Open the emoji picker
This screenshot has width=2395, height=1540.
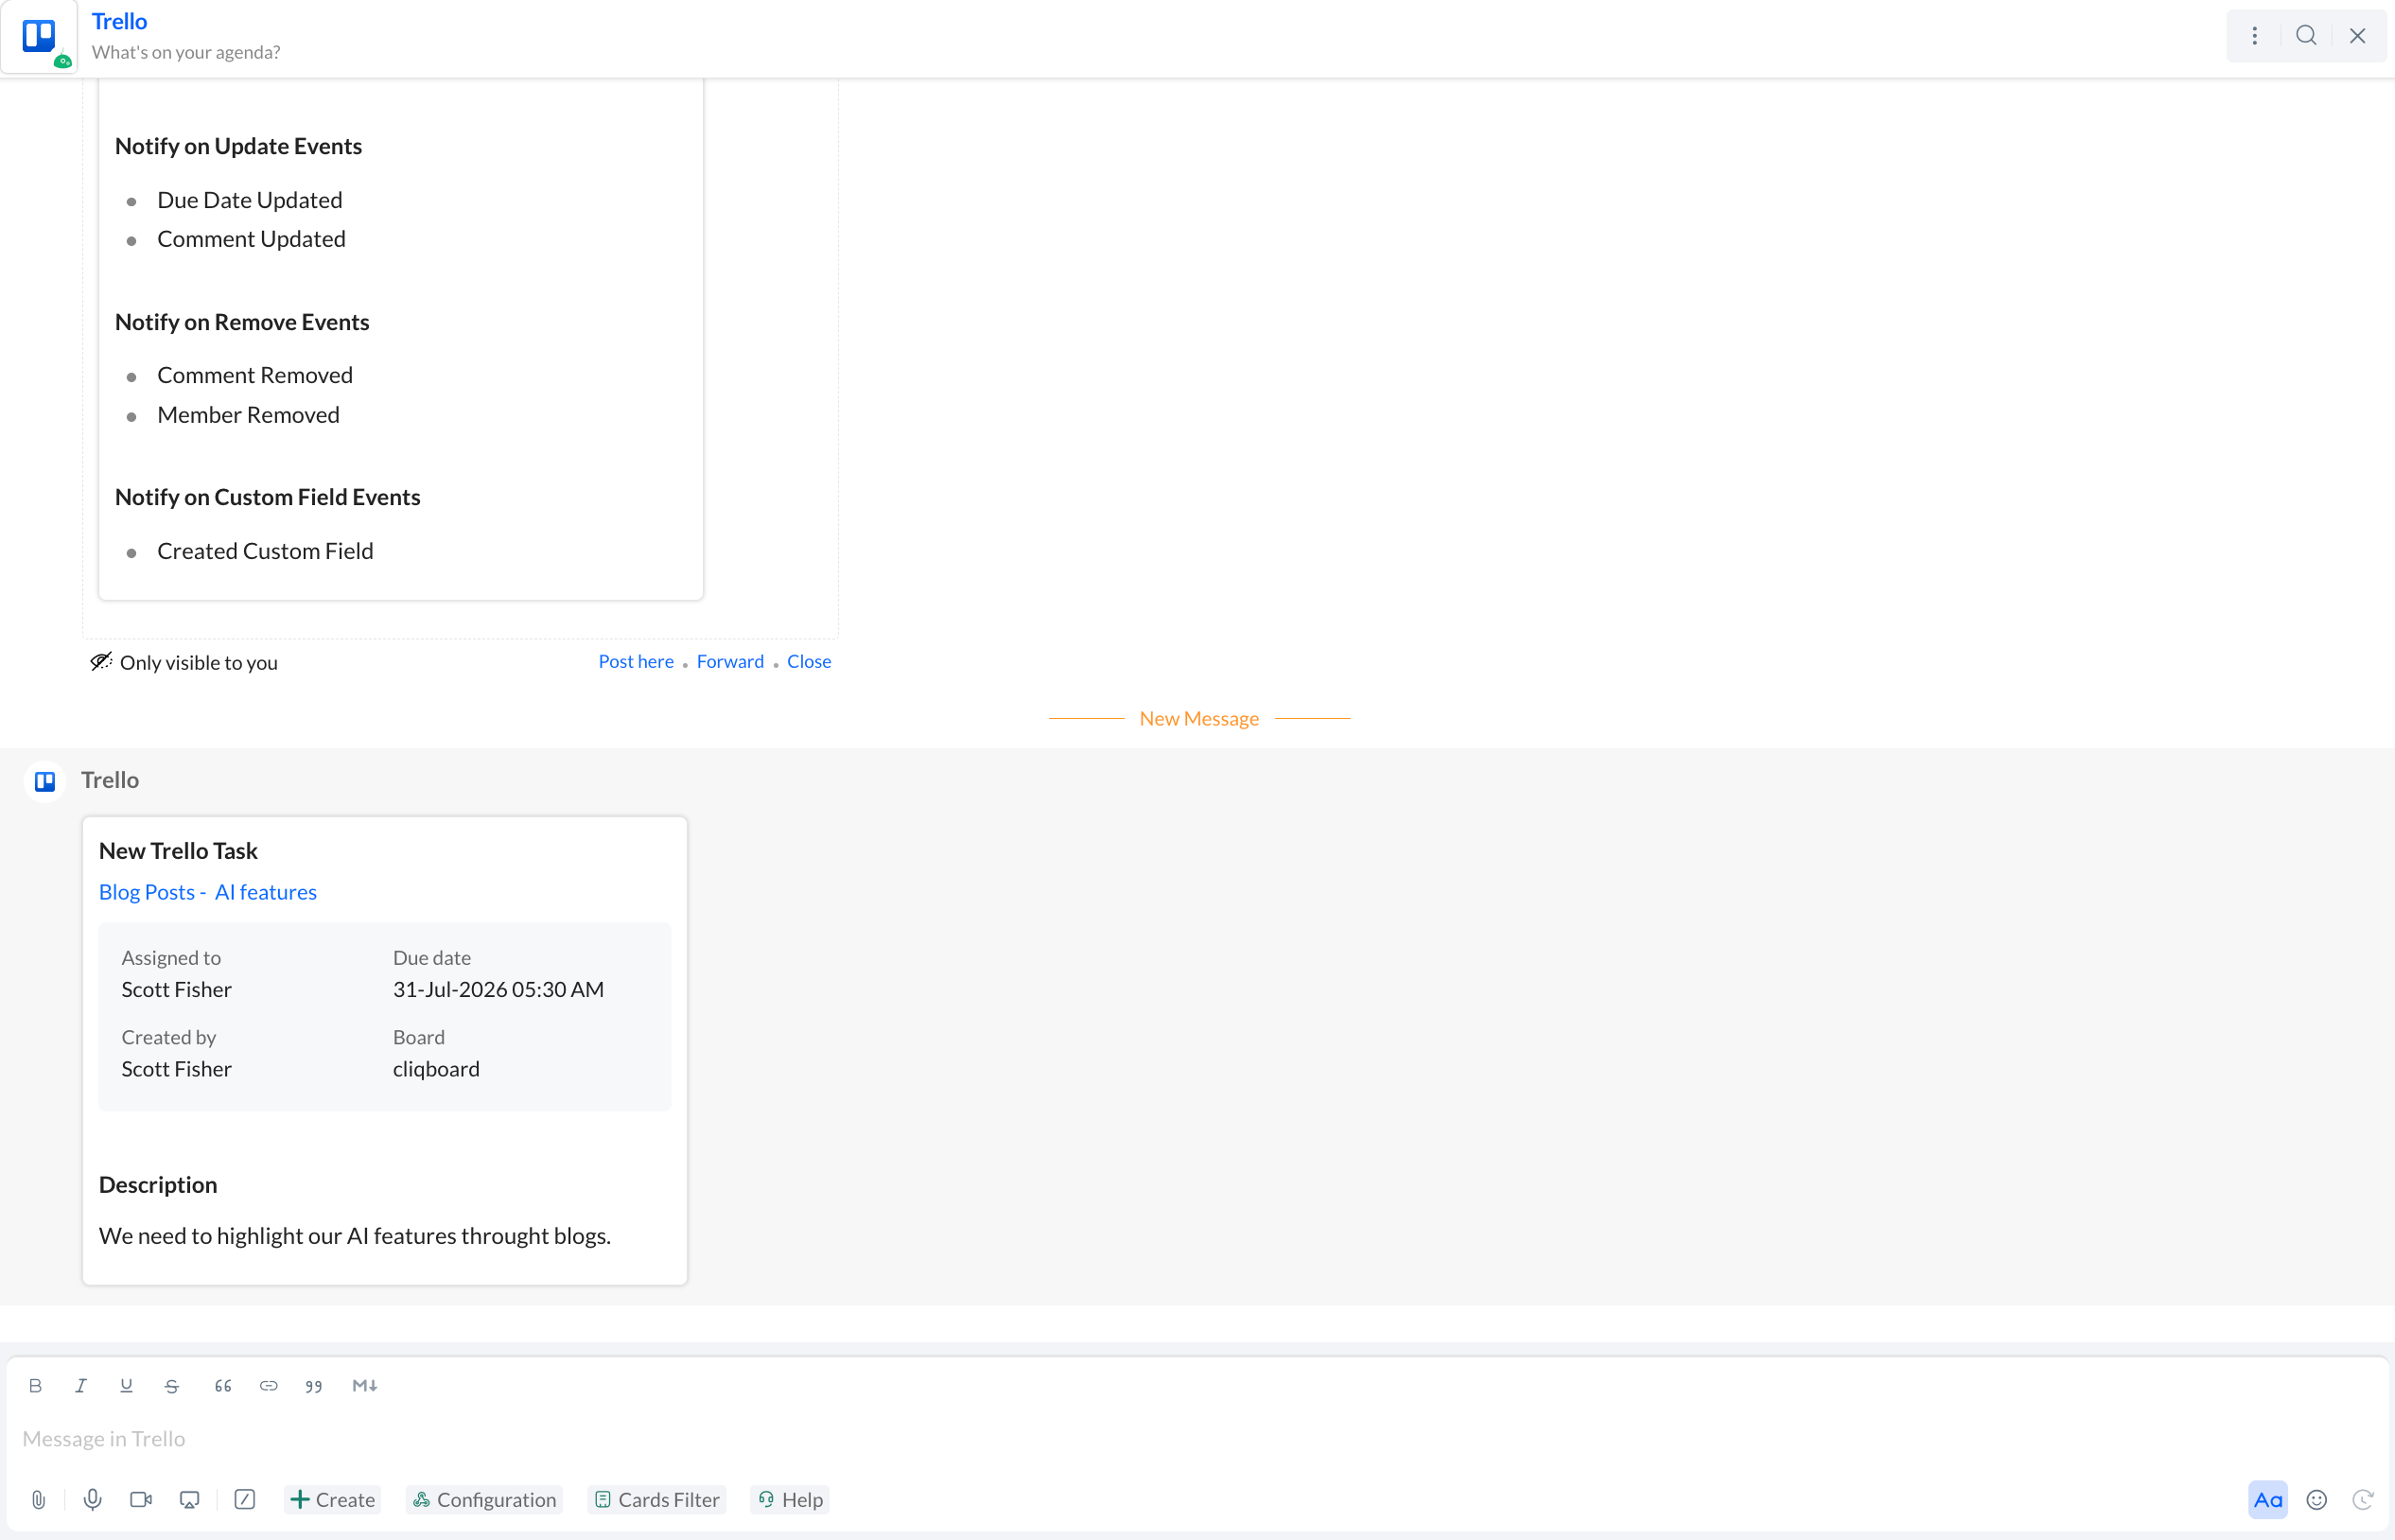2317,1500
